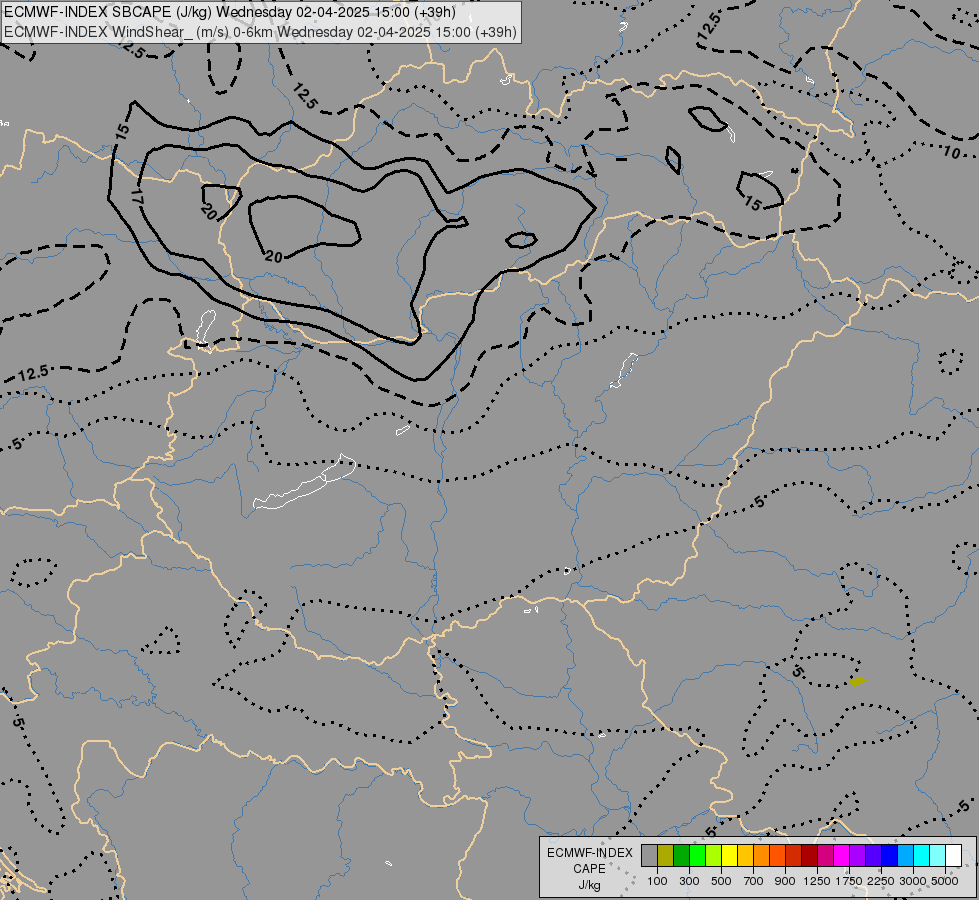Image resolution: width=979 pixels, height=900 pixels.
Task: Pick the pure yellow legend swatch
Action: point(729,855)
